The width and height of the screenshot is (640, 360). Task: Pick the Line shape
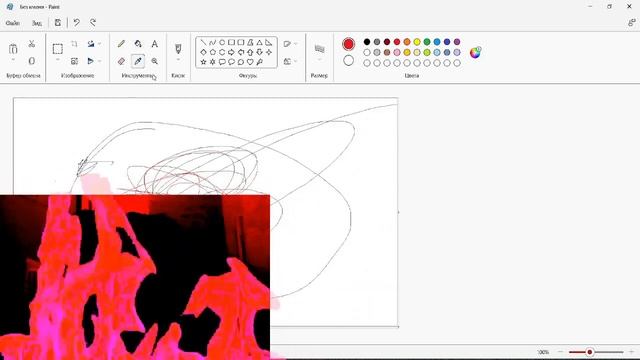203,42
